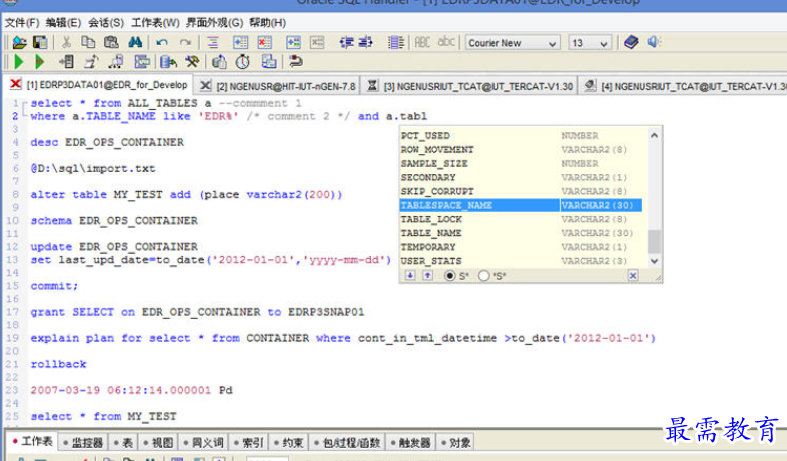This screenshot has height=461, width=787.
Task: Undo with the blue arrow icon
Action: tap(162, 43)
